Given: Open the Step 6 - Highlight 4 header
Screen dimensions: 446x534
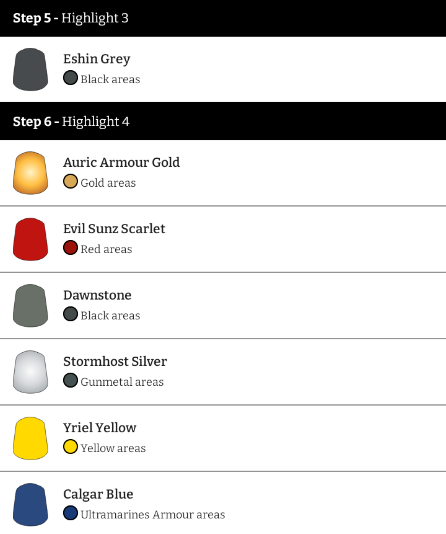Looking at the screenshot, I should [223, 121].
